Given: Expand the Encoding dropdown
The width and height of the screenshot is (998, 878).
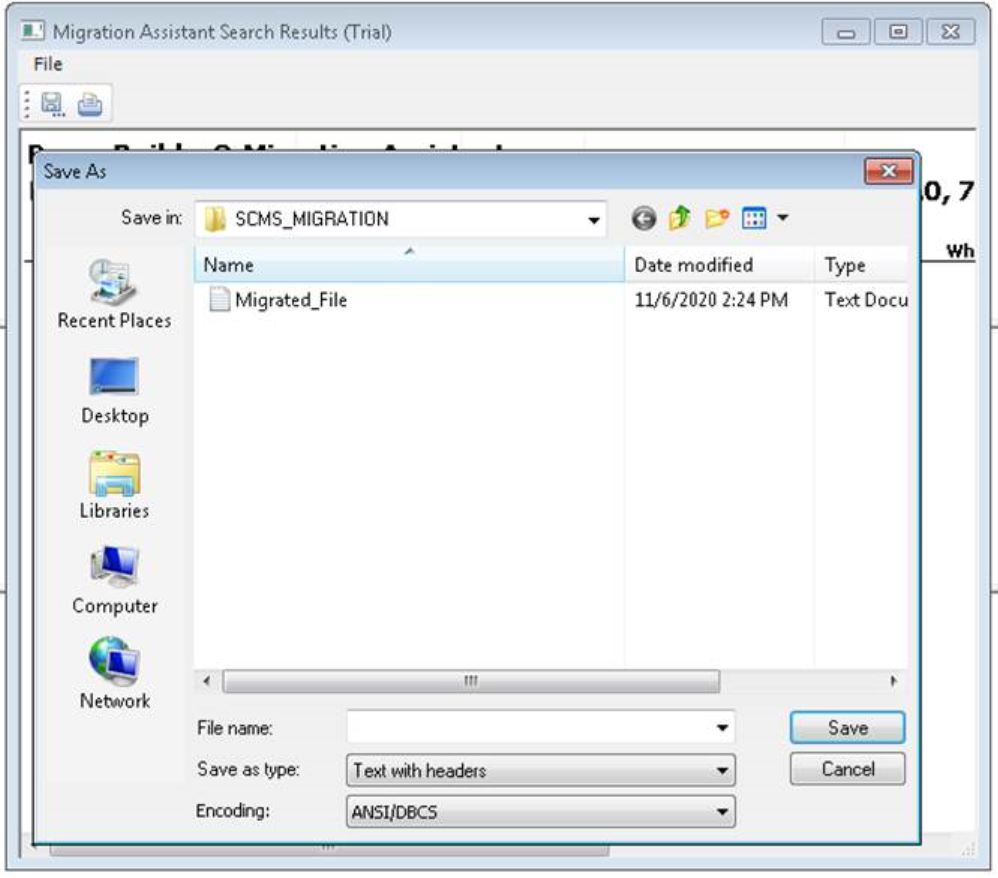Looking at the screenshot, I should click(x=722, y=812).
